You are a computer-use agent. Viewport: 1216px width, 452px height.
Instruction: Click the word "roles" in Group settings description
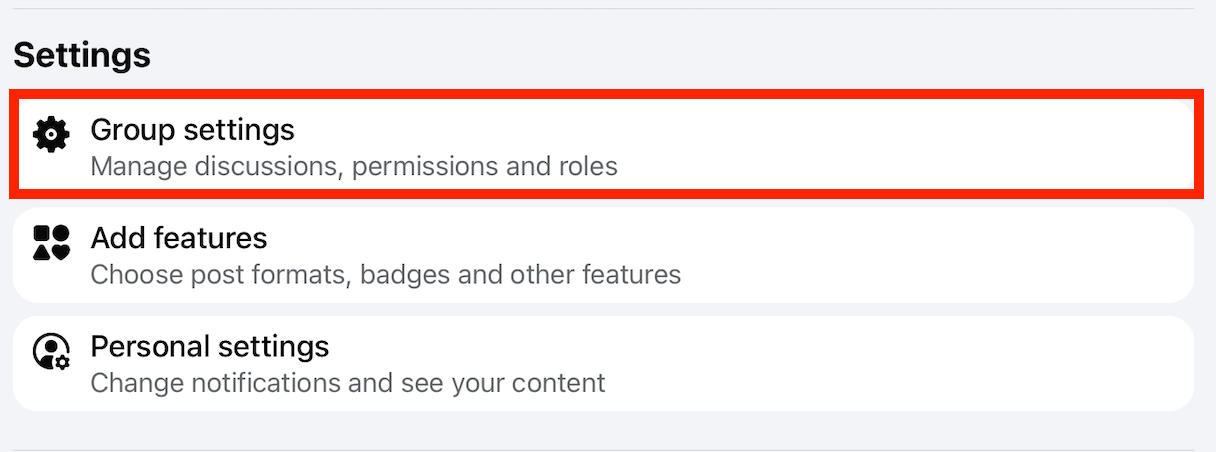coord(584,166)
